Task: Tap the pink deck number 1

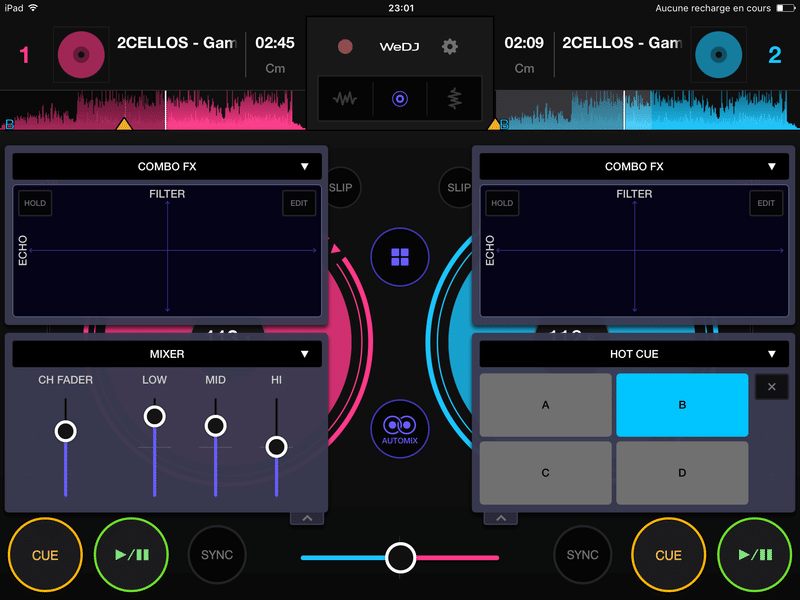Action: tap(24, 55)
